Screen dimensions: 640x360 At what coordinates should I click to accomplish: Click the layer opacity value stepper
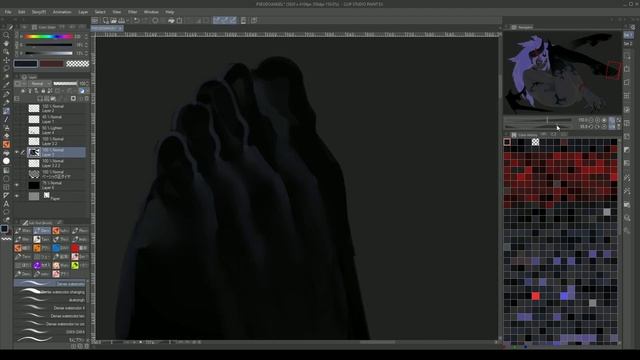click(87, 84)
